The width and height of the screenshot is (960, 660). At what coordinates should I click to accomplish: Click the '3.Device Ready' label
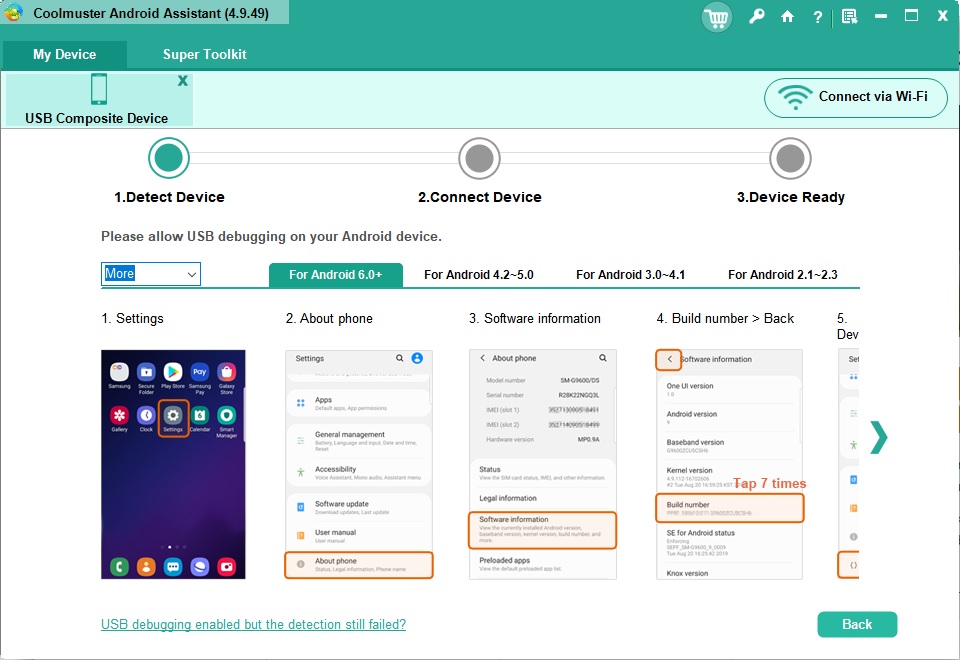tap(790, 197)
